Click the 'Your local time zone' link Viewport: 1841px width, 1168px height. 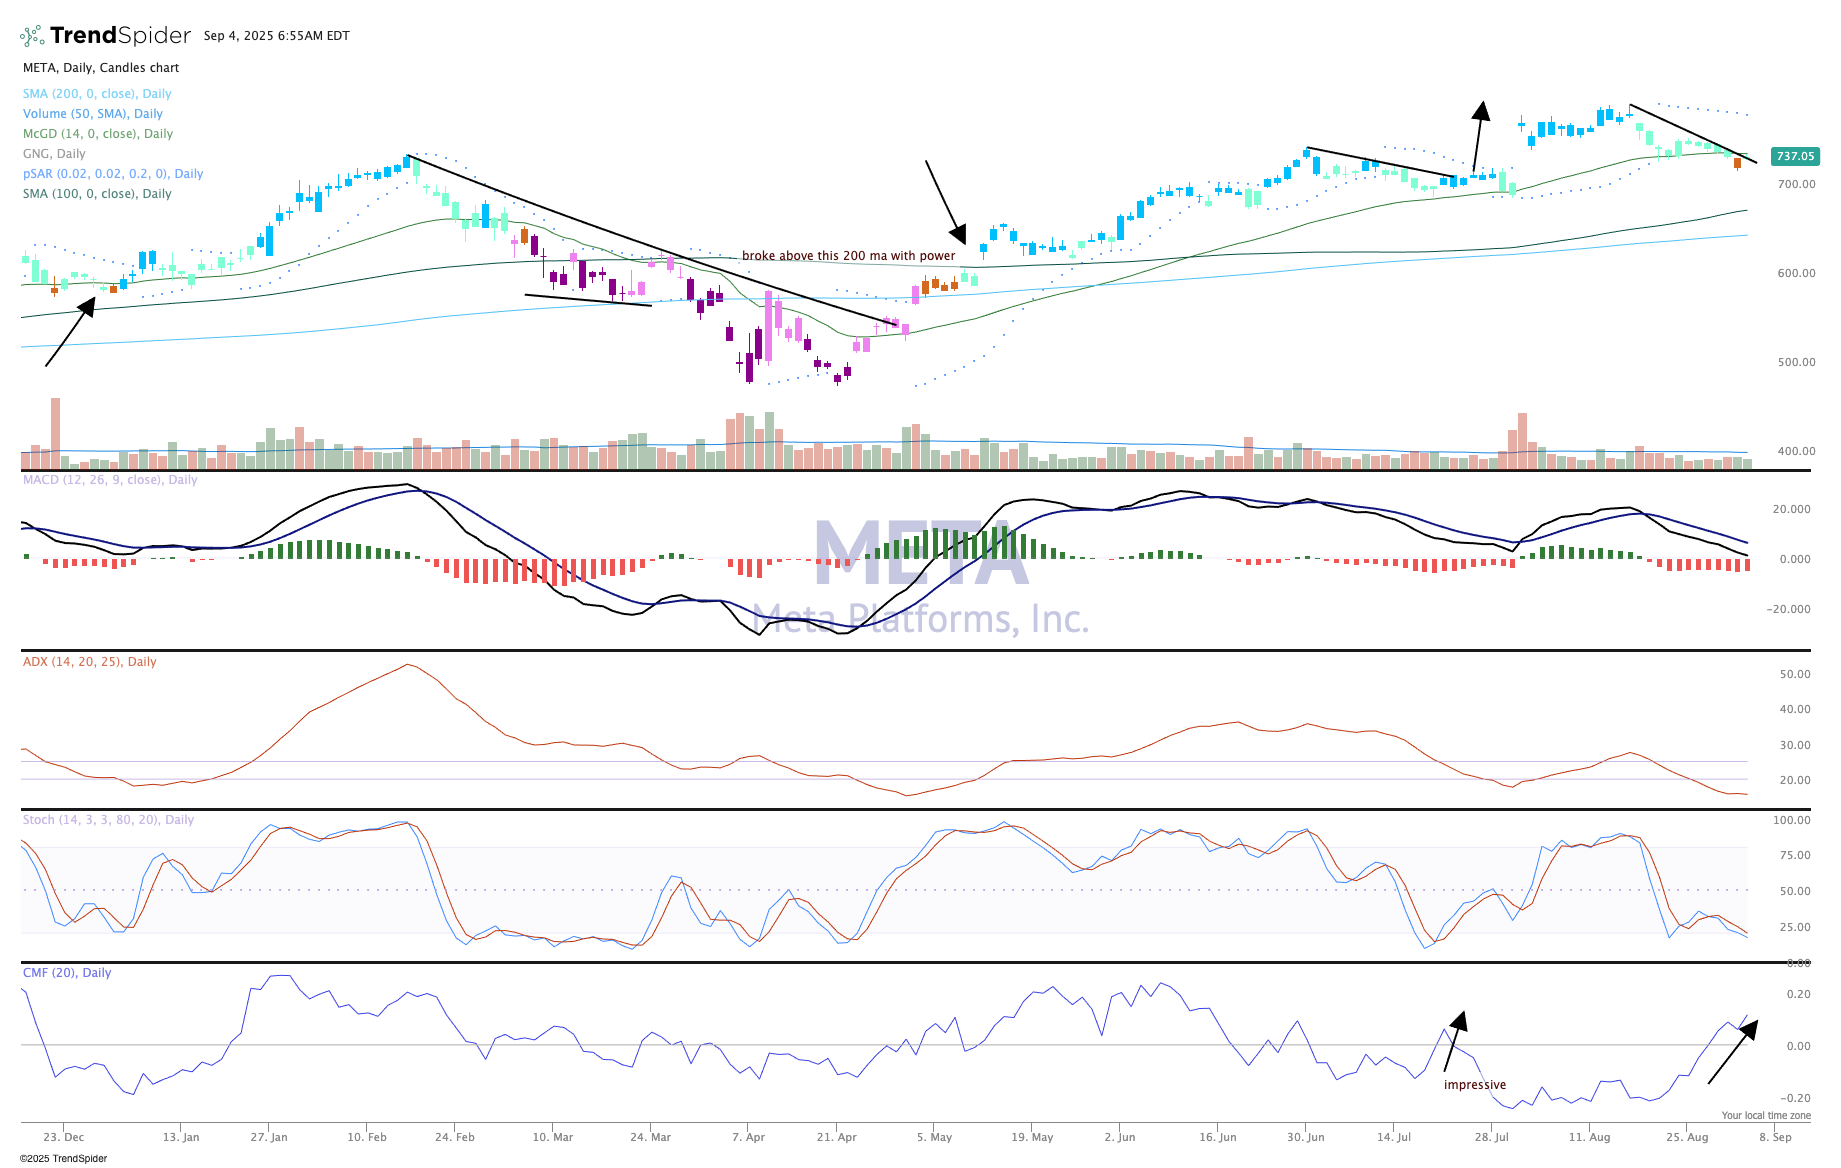pos(1765,1115)
